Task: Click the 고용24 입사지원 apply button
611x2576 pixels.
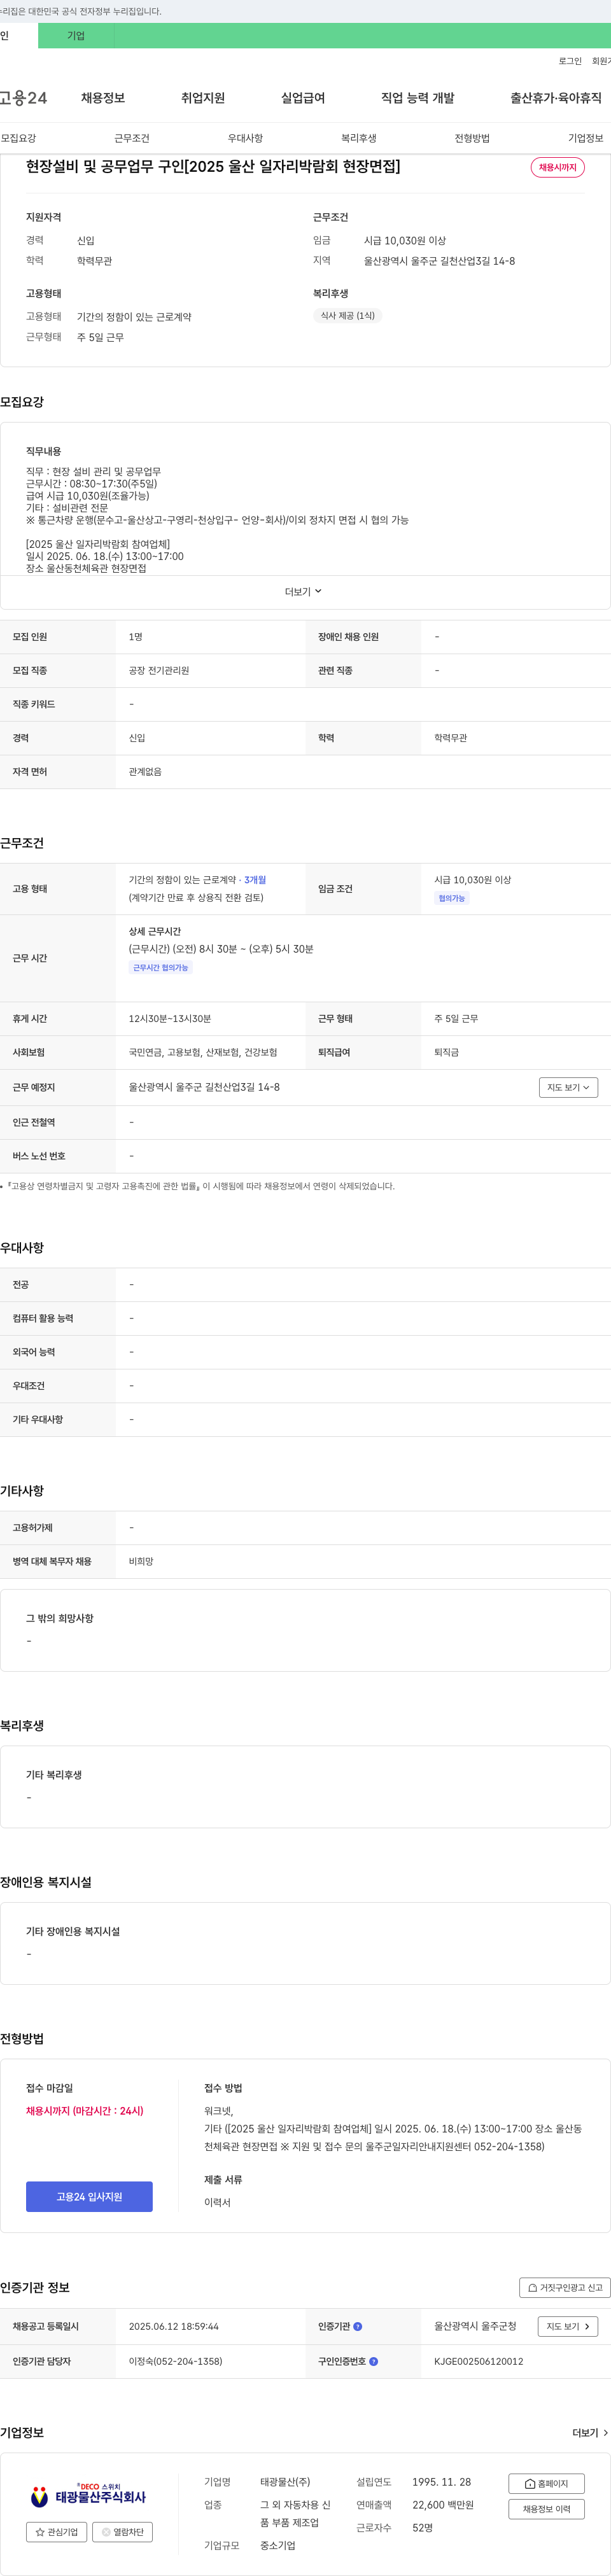Action: [x=89, y=2197]
